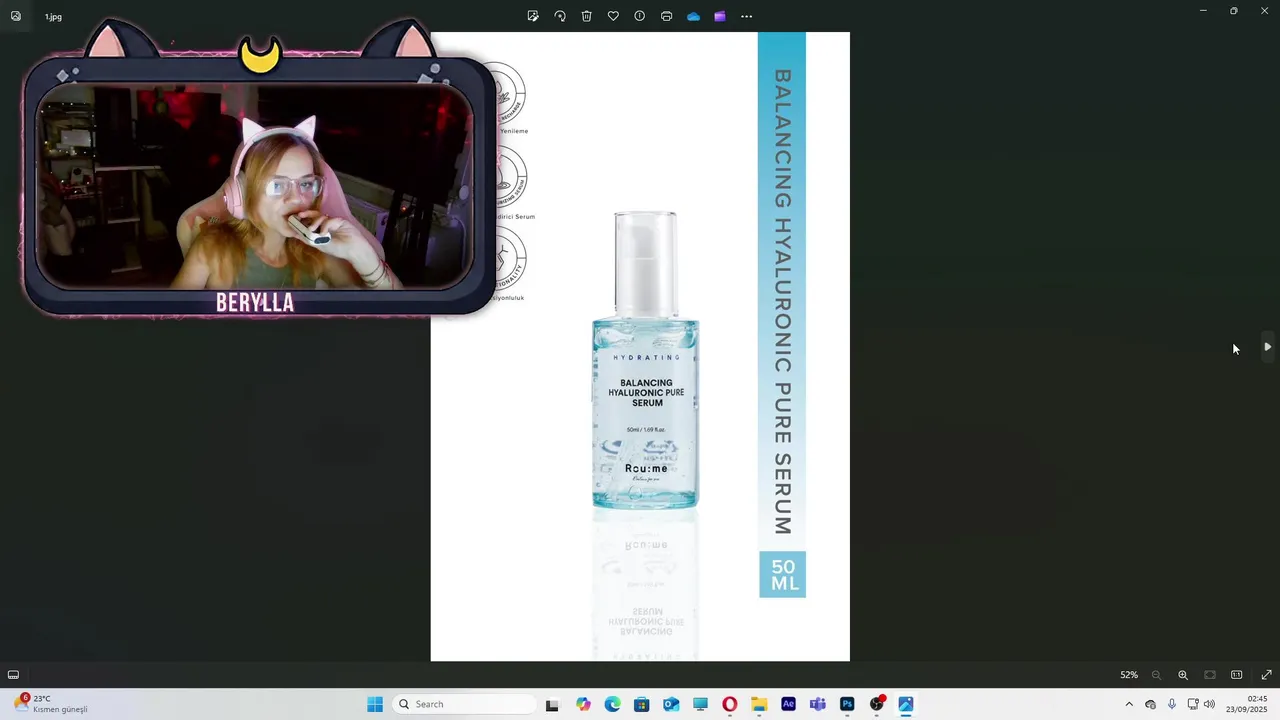Zoom out using the minus magnifier
1280x720 pixels.
click(x=1157, y=675)
